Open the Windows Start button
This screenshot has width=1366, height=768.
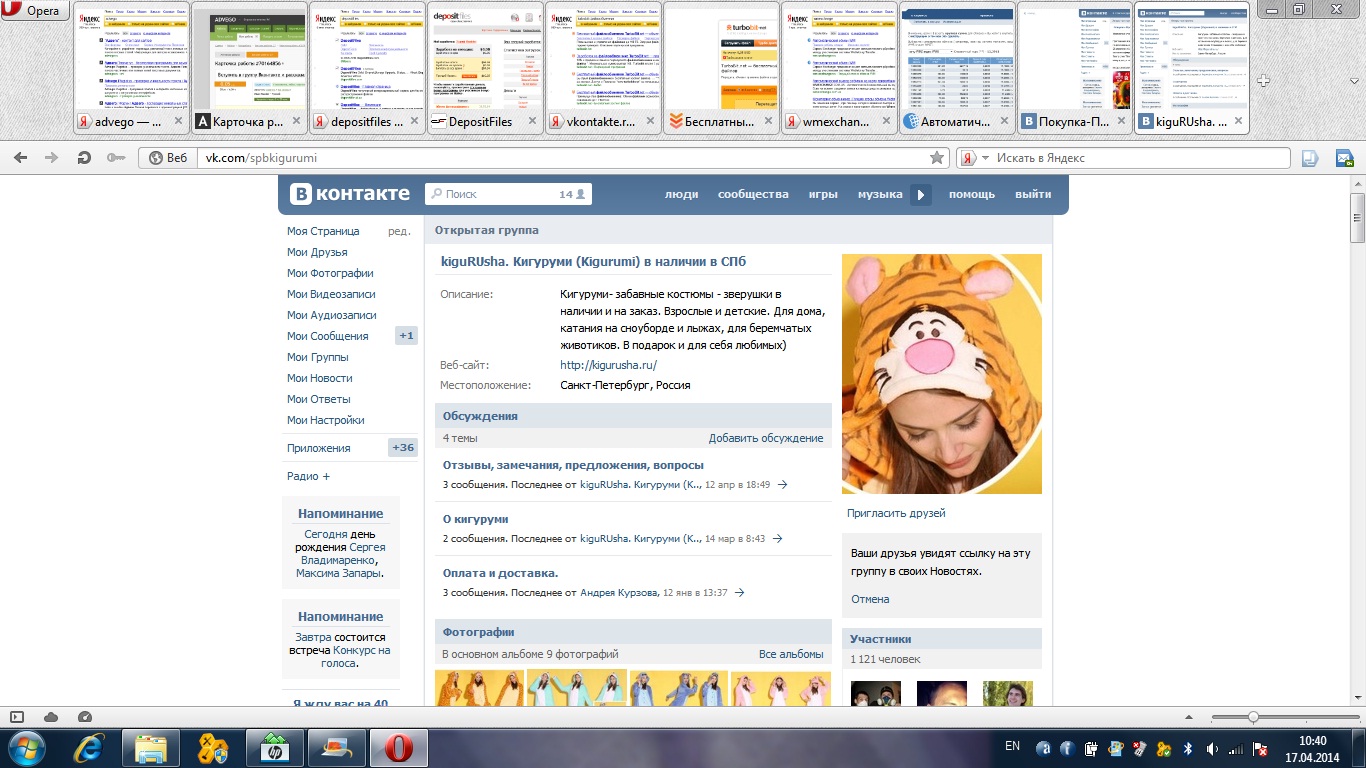tap(26, 747)
